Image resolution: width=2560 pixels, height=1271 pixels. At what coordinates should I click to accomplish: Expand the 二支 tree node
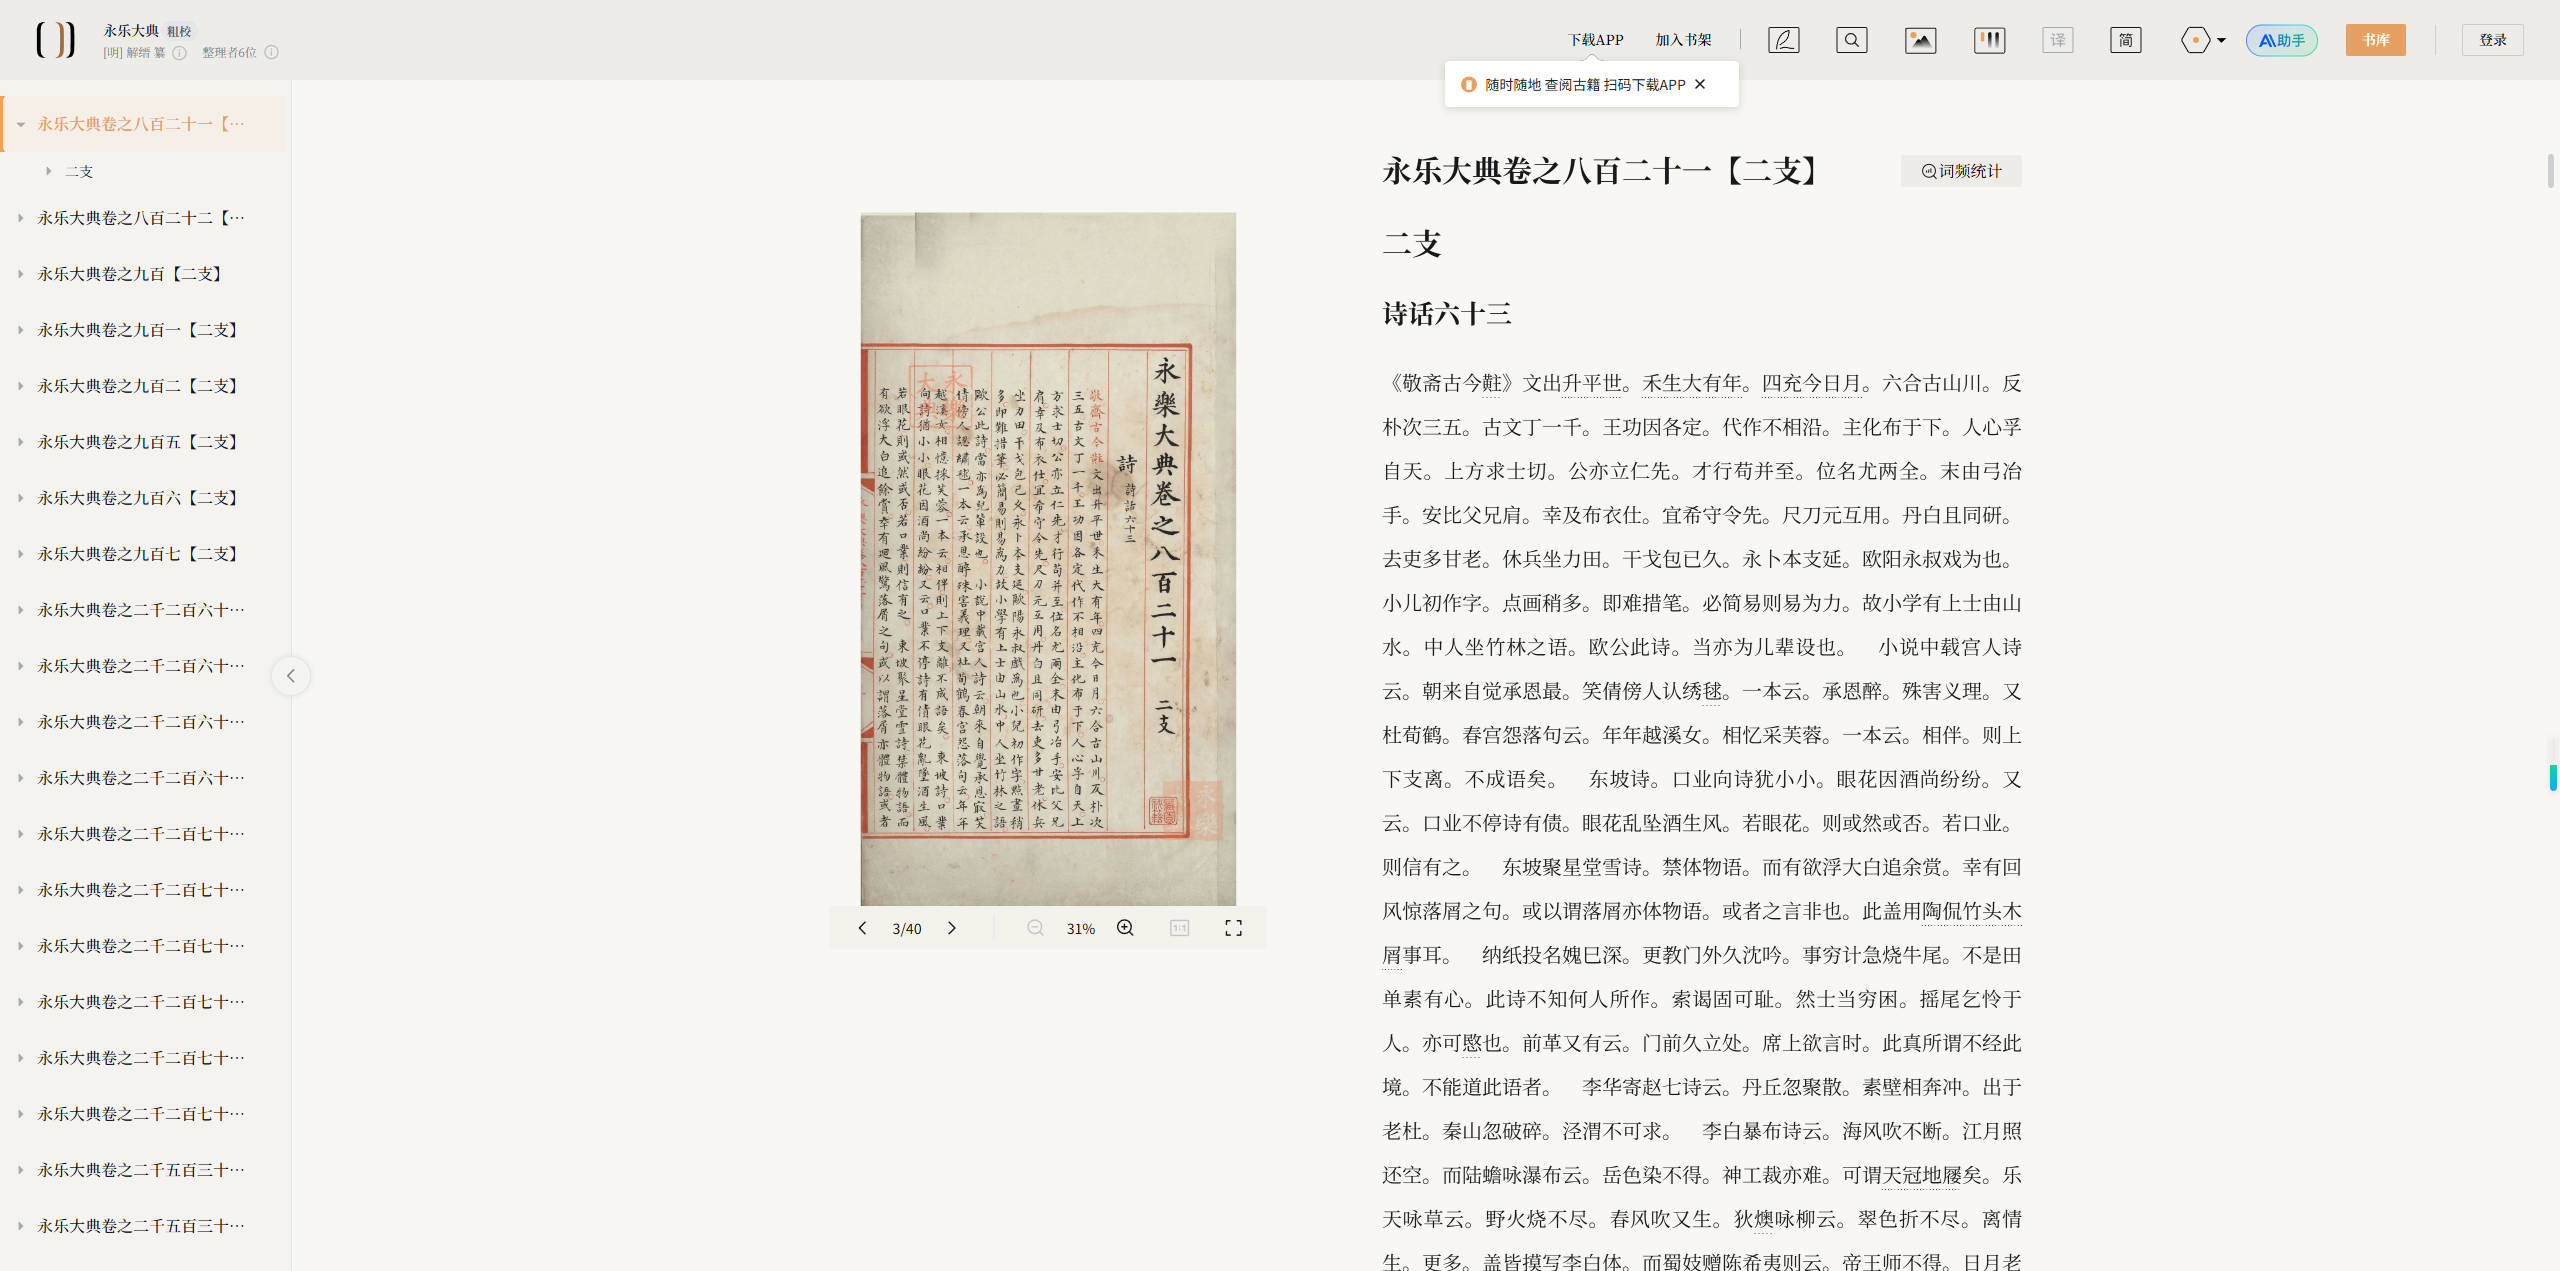point(48,171)
